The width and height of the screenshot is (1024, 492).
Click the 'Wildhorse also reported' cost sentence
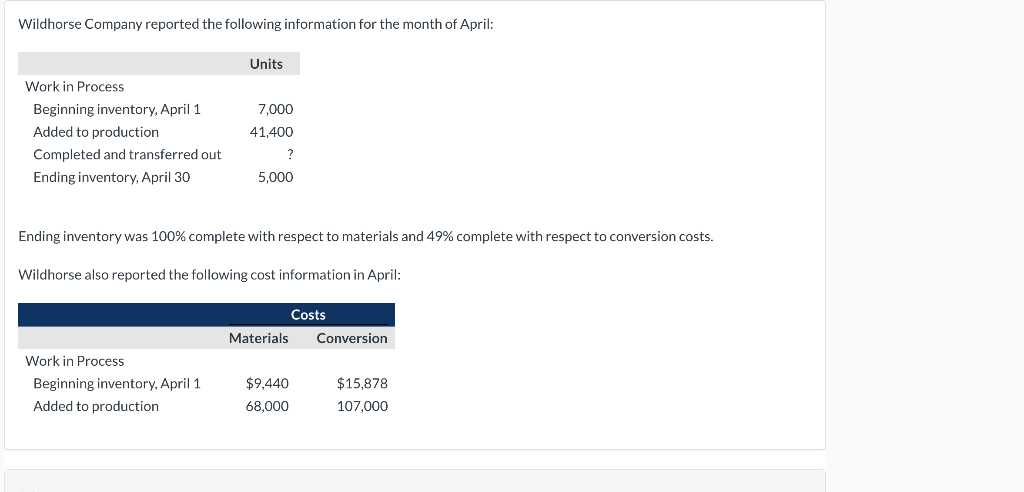(x=209, y=275)
